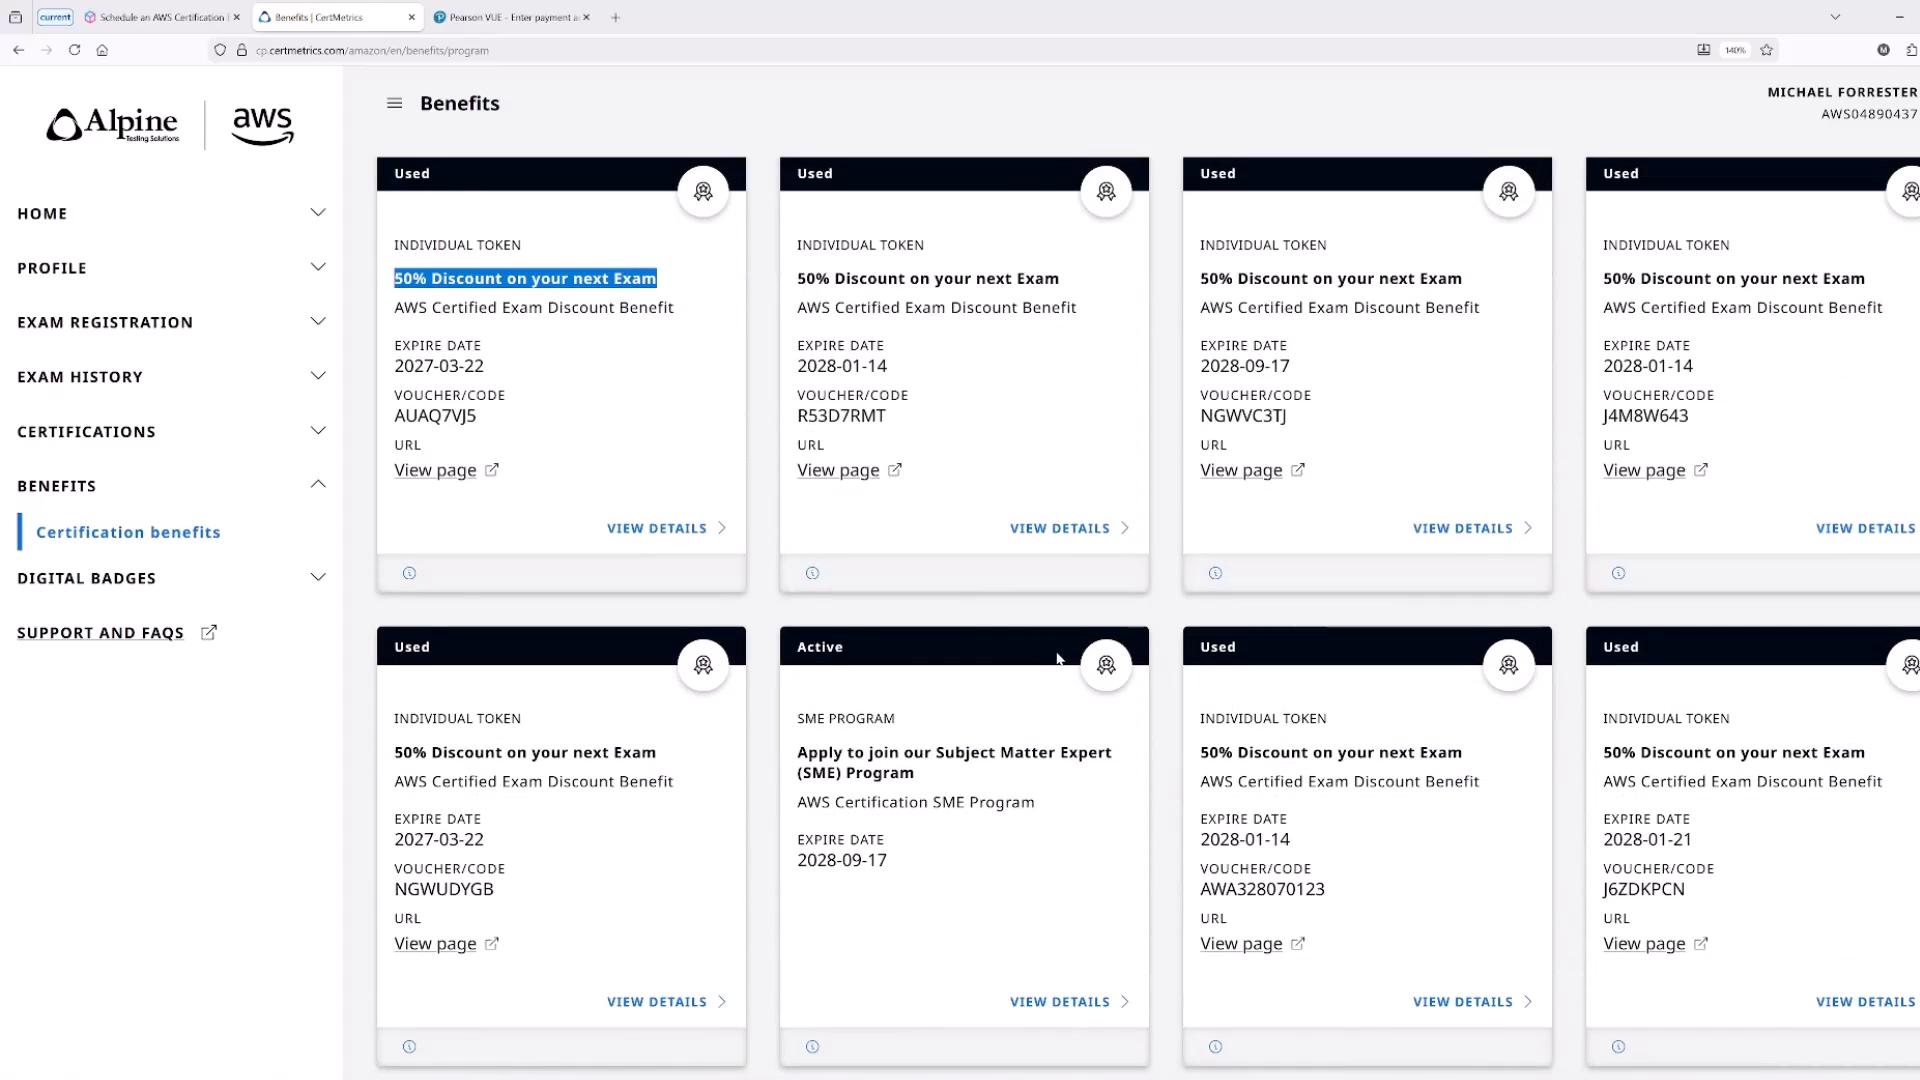View details of the AUAQ7VJ5 voucher card
The image size is (1920, 1080).
(x=667, y=528)
